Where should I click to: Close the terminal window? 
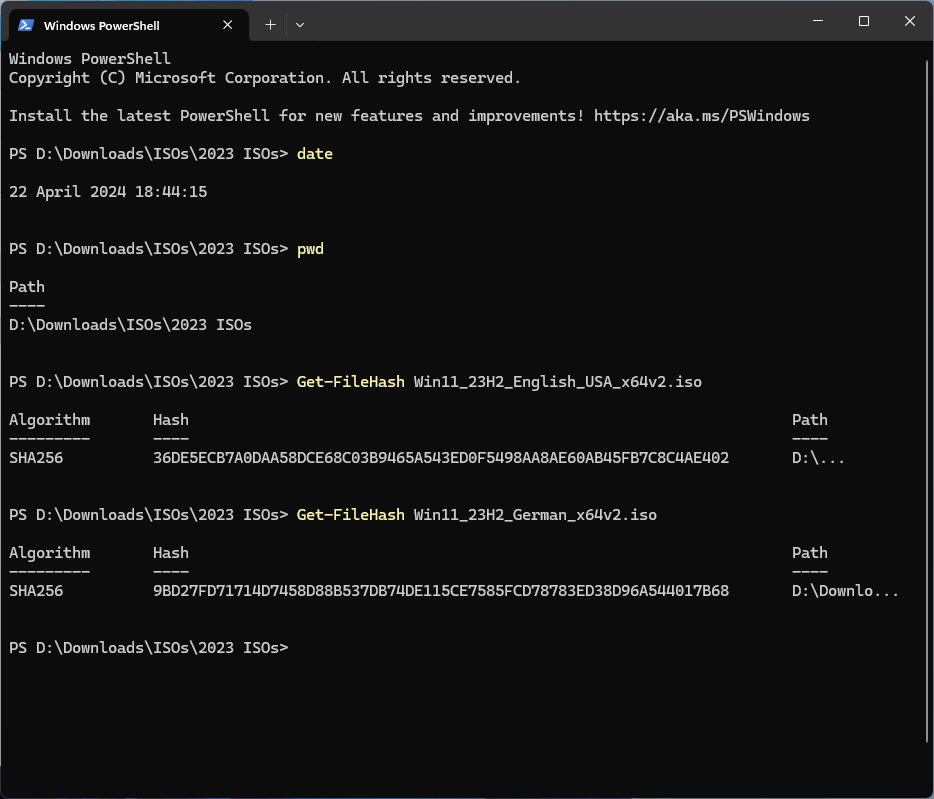pos(910,21)
